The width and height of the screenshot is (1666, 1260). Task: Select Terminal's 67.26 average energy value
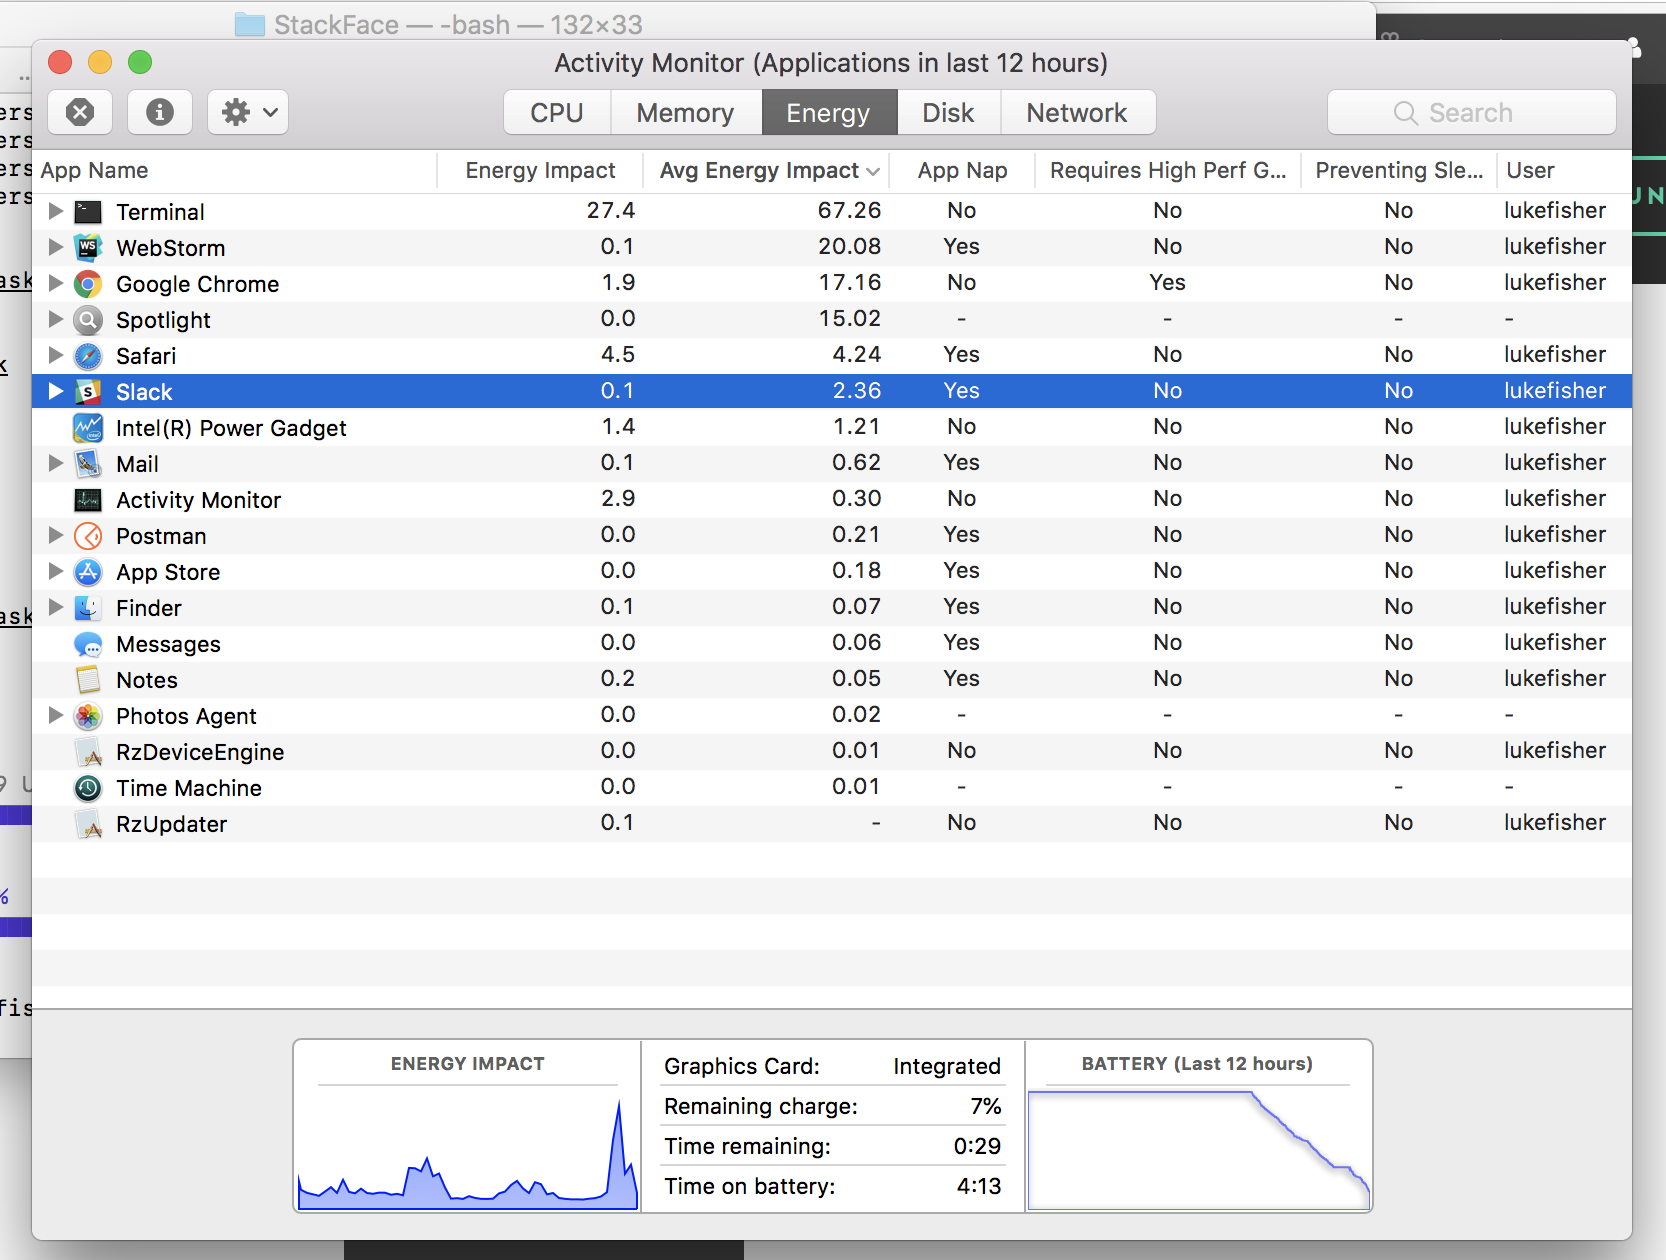point(849,211)
